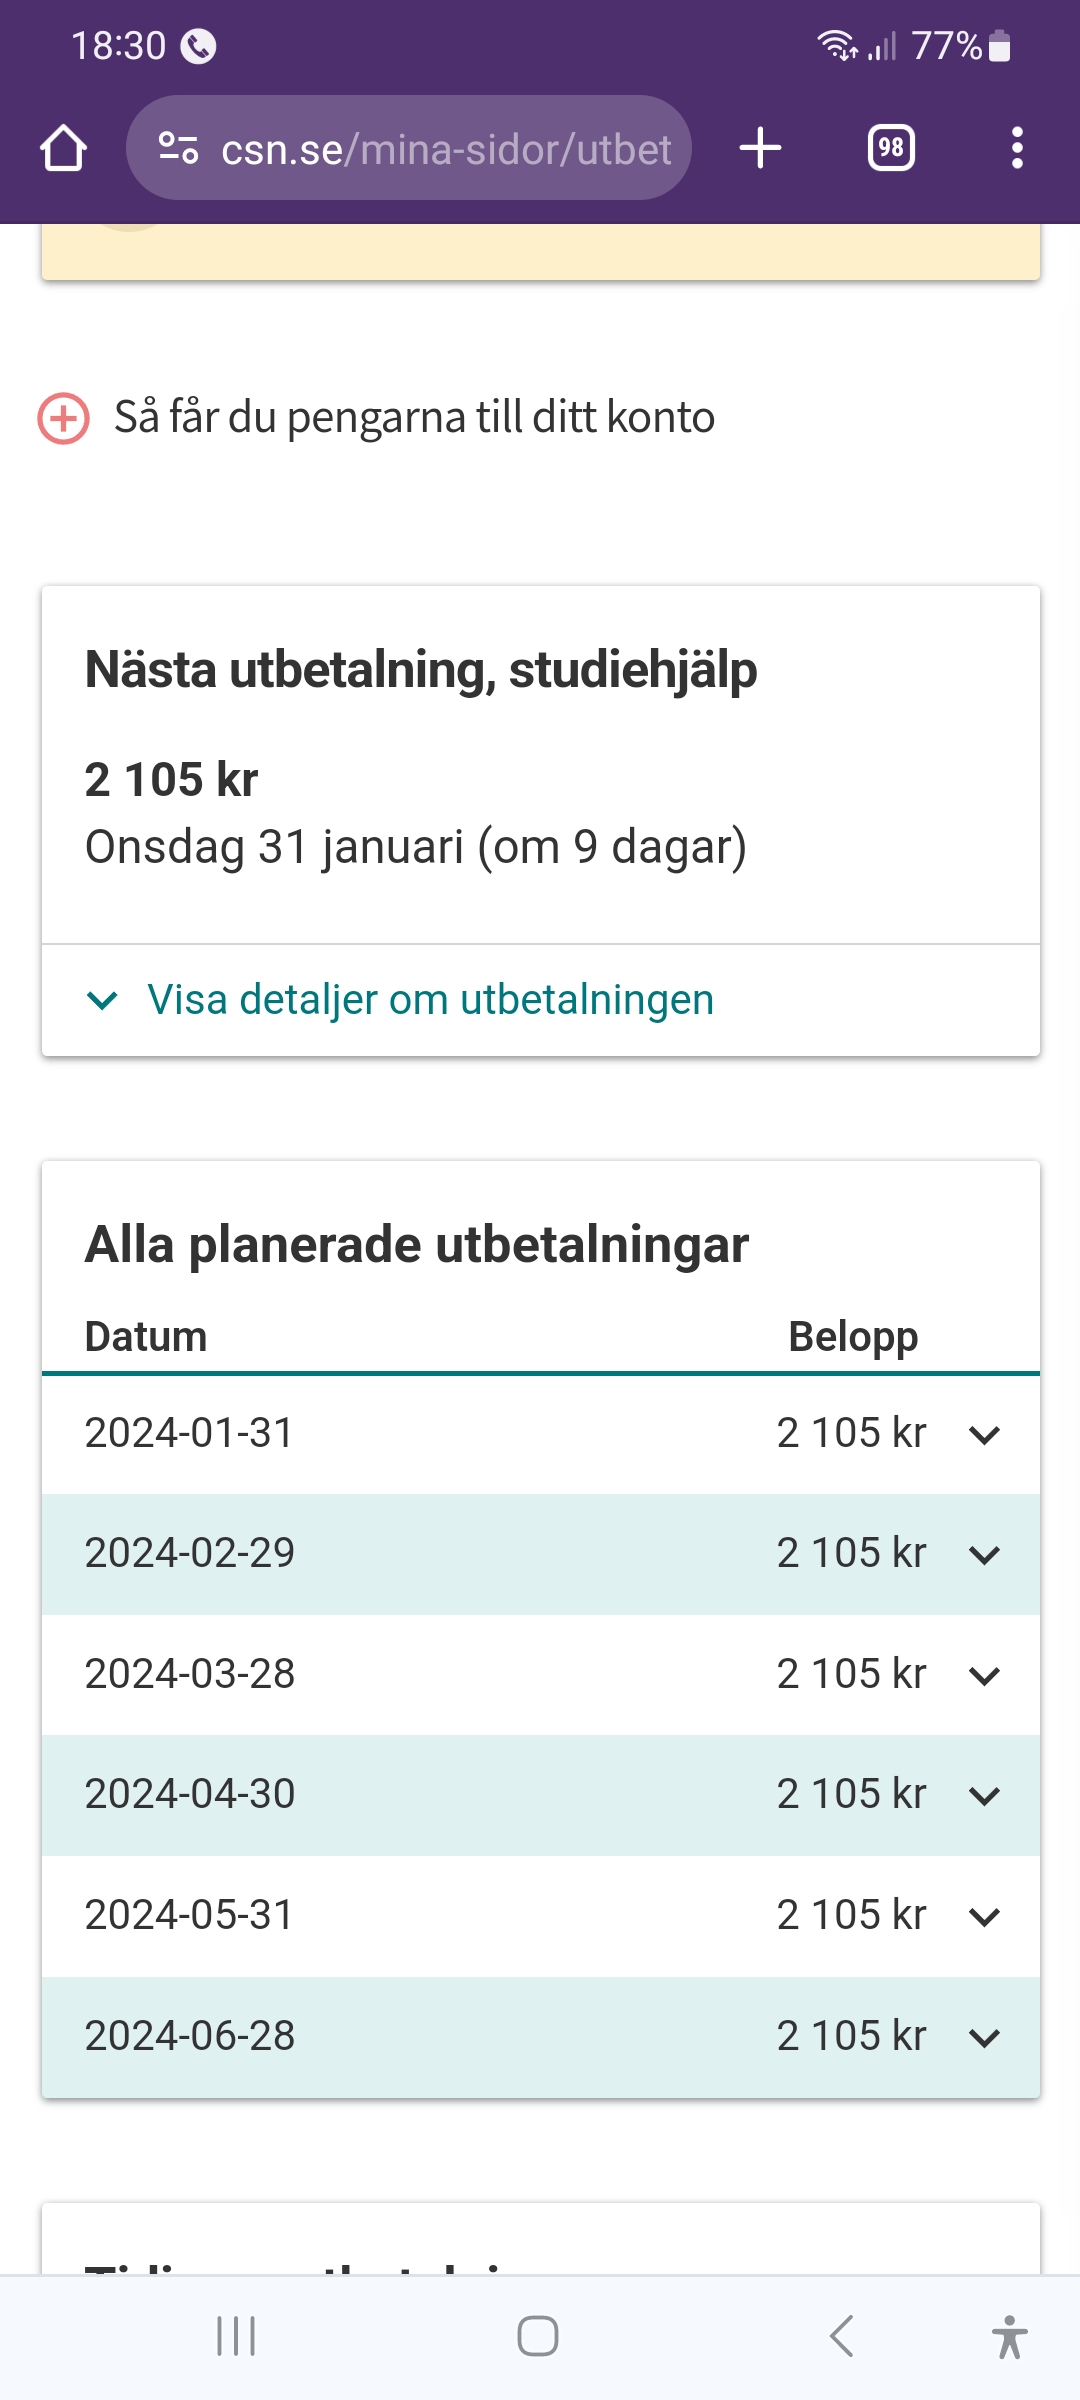Open the browser three-dot menu
This screenshot has width=1080, height=2400.
1017,148
